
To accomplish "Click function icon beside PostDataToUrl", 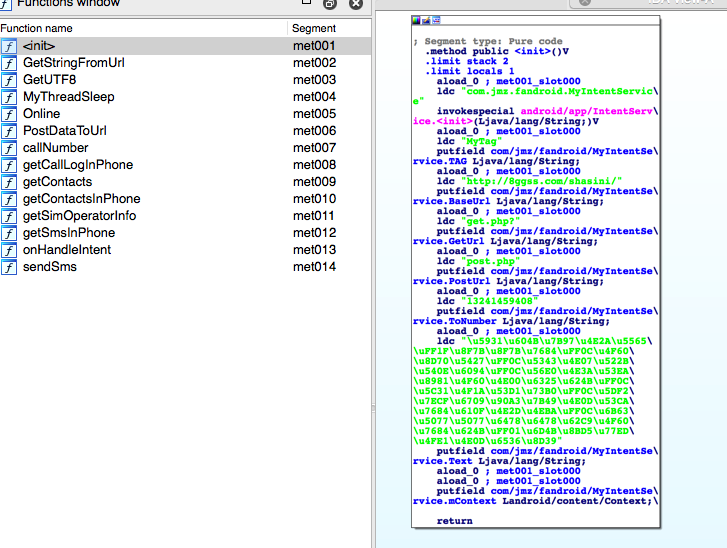I will pos(9,131).
